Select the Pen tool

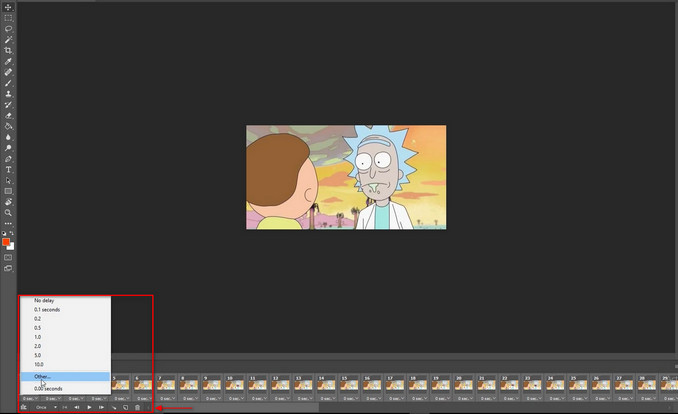8,159
